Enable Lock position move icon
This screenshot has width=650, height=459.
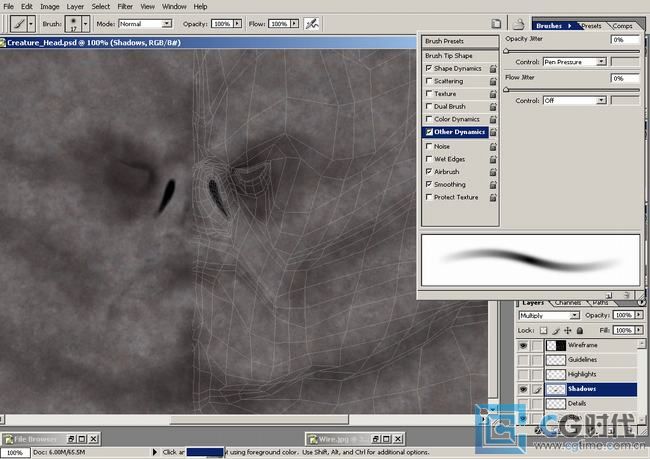click(x=568, y=330)
